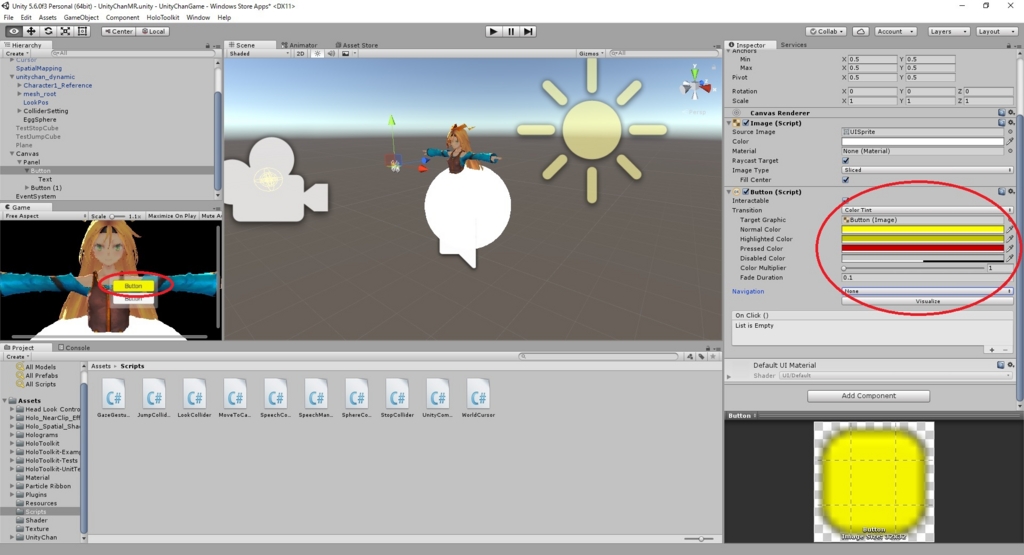Screen dimensions: 1024x555
Task: Open the cloud services icon
Action: tap(861, 31)
